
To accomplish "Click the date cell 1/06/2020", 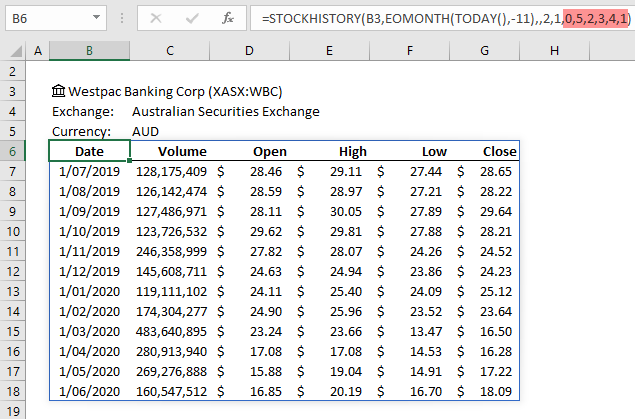I will 89,391.
